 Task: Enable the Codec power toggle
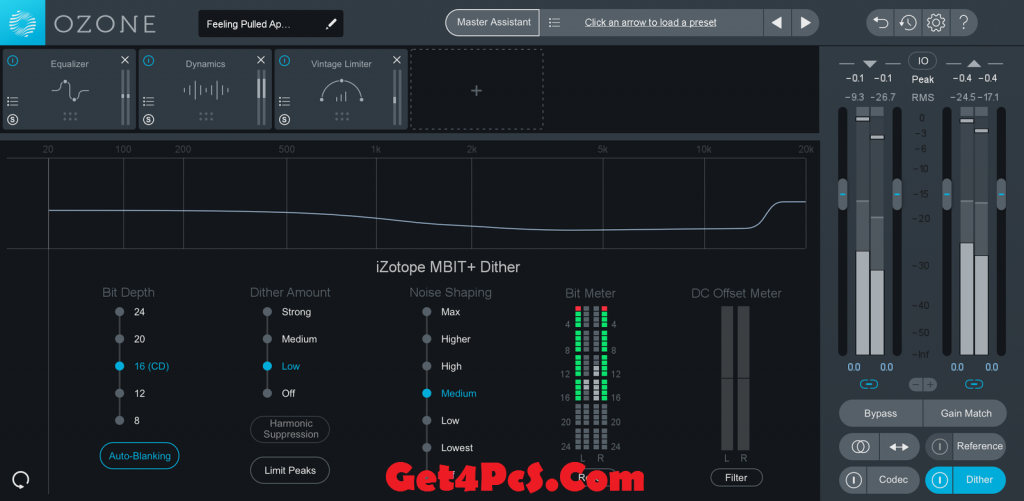pyautogui.click(x=853, y=479)
